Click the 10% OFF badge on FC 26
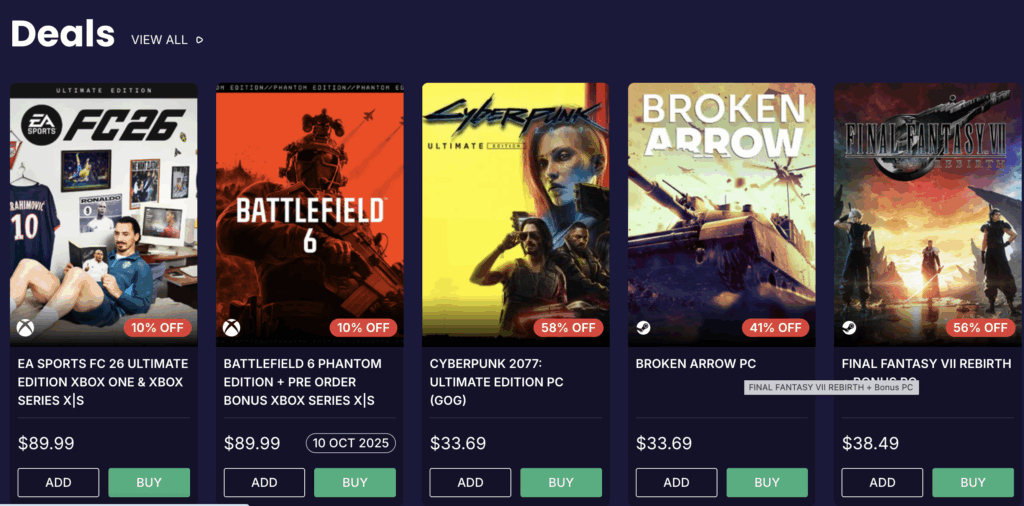This screenshot has width=1024, height=506. click(x=157, y=328)
